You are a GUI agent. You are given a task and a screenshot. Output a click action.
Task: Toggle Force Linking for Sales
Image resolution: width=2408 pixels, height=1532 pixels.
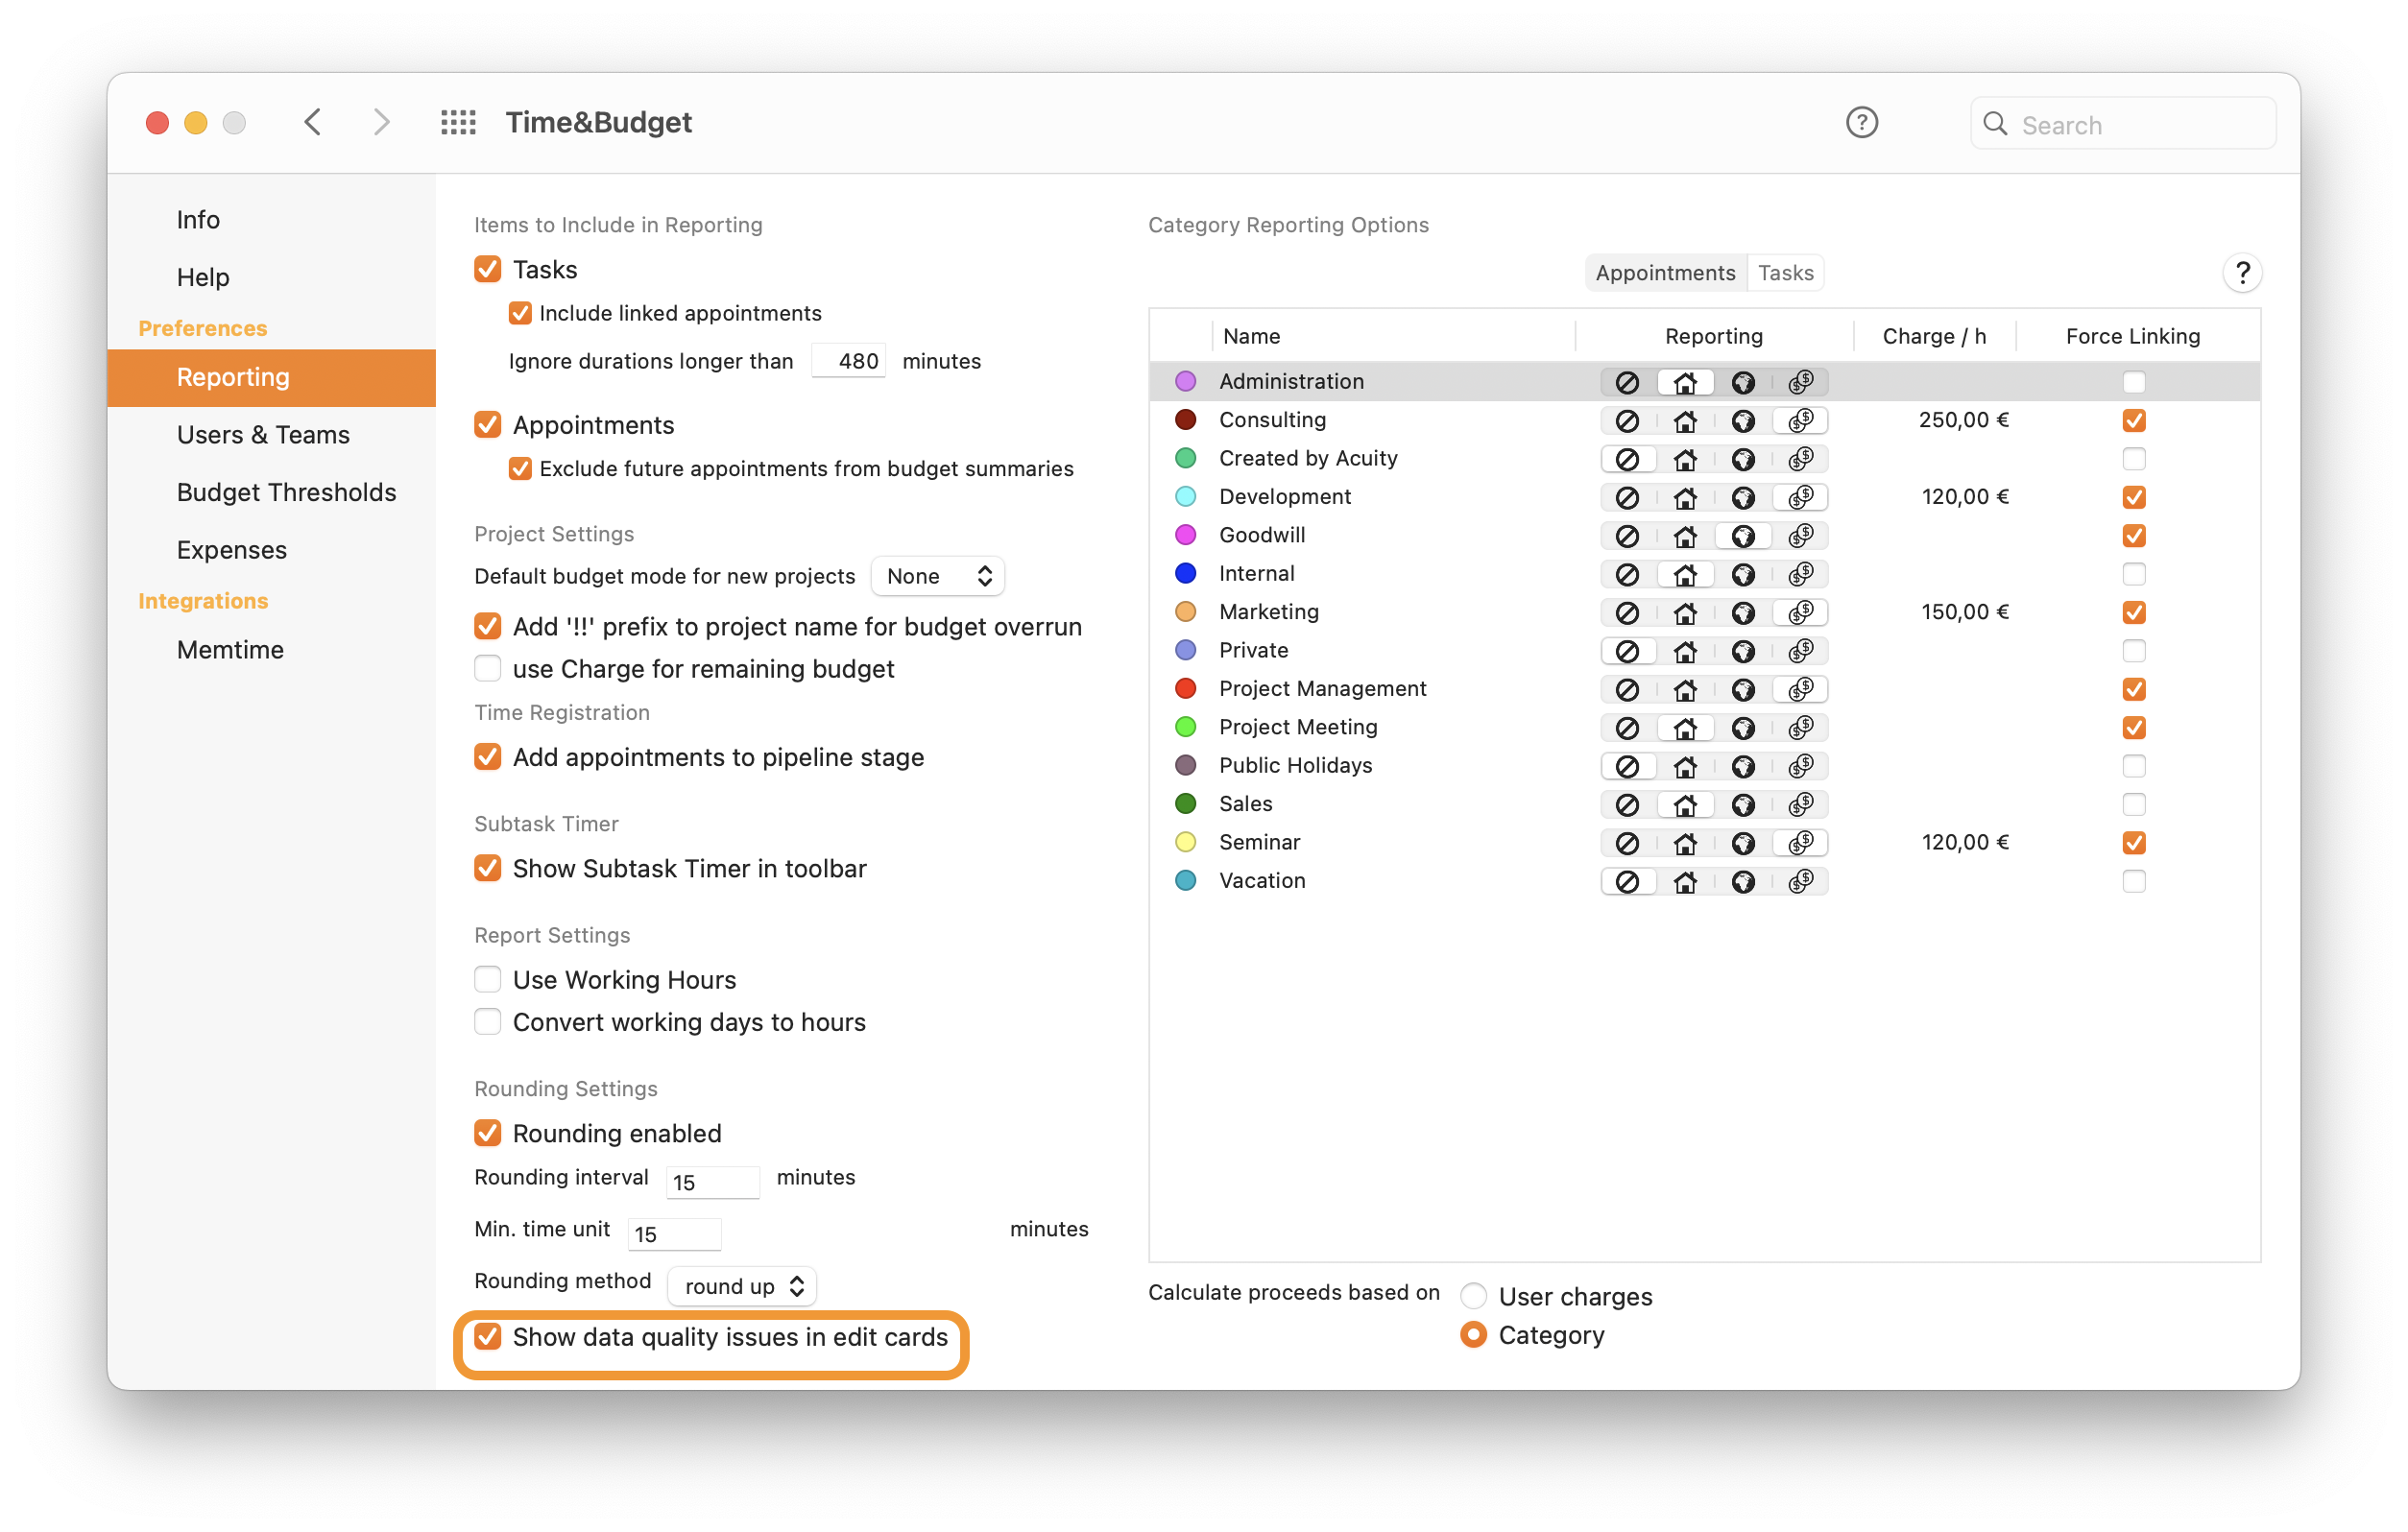[2133, 805]
